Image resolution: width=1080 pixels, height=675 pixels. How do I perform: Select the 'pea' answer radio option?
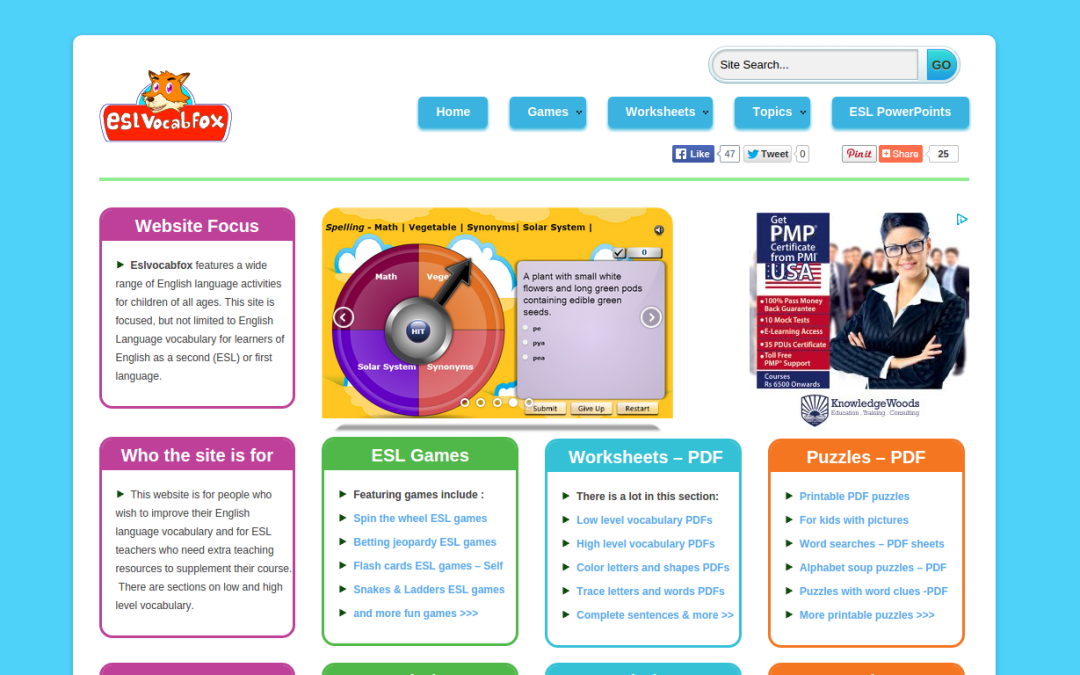[x=526, y=357]
